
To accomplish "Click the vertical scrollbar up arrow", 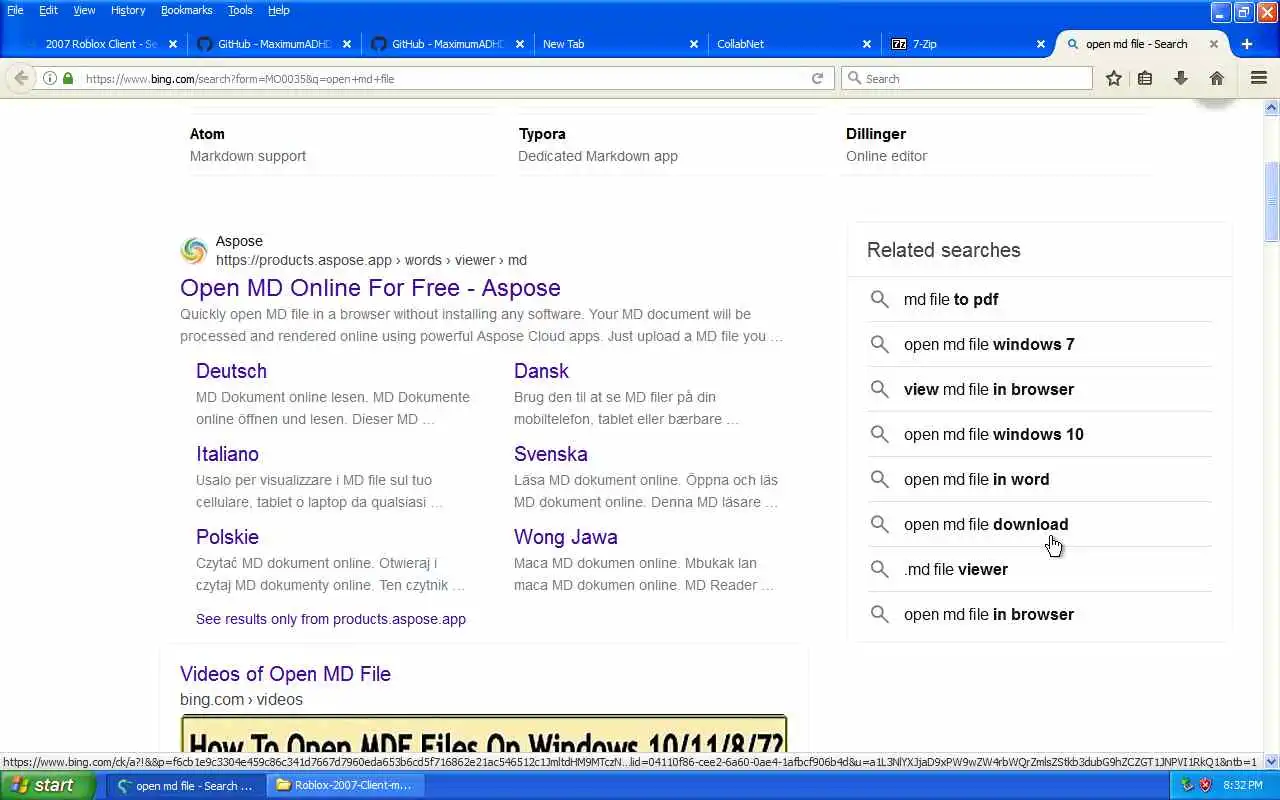I will (1272, 107).
